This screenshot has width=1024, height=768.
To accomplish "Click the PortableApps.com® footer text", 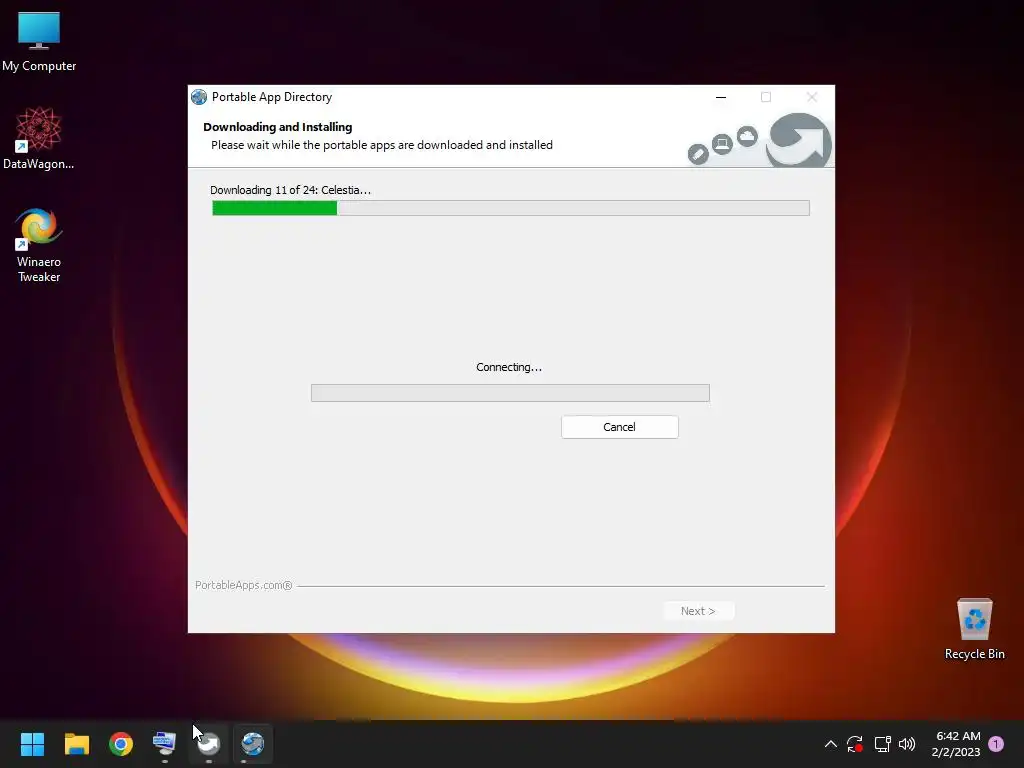I will point(244,585).
